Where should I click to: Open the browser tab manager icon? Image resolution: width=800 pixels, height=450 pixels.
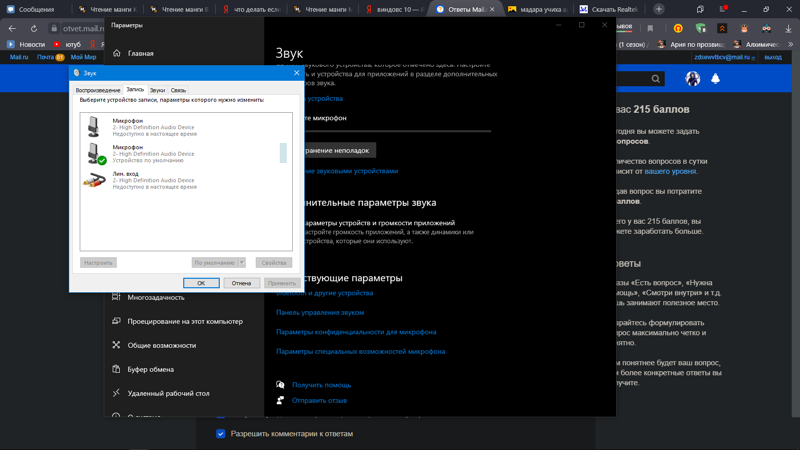700,9
